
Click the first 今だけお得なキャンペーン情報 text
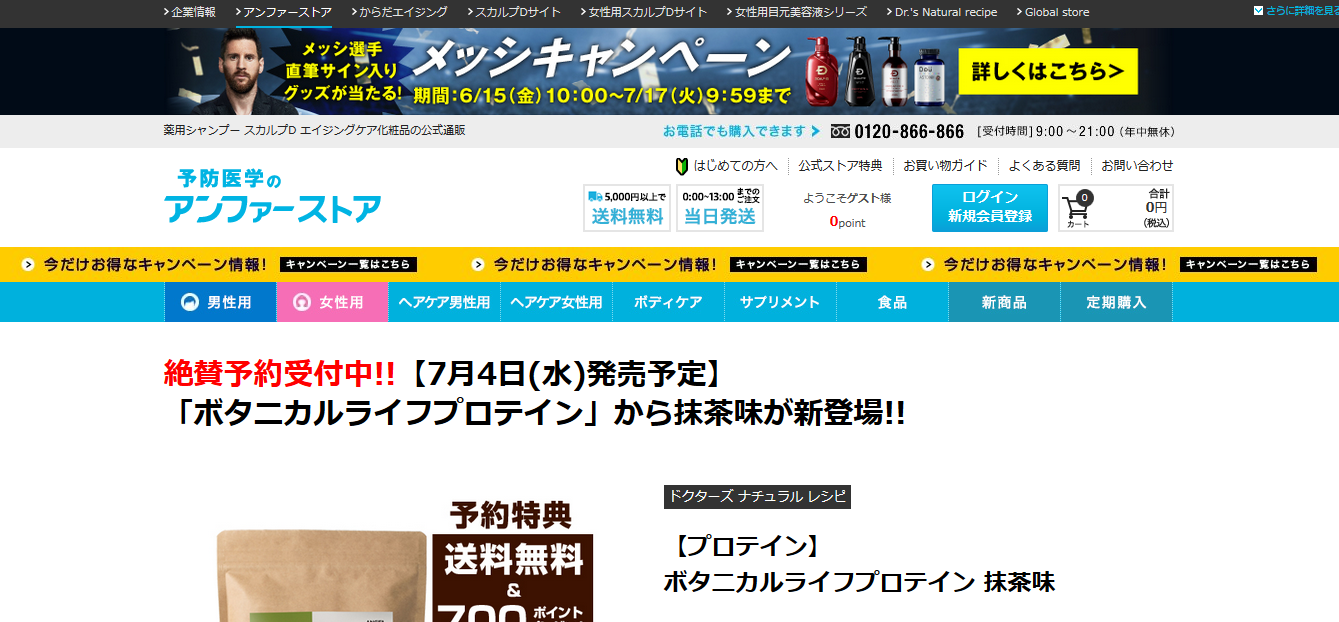(155, 265)
